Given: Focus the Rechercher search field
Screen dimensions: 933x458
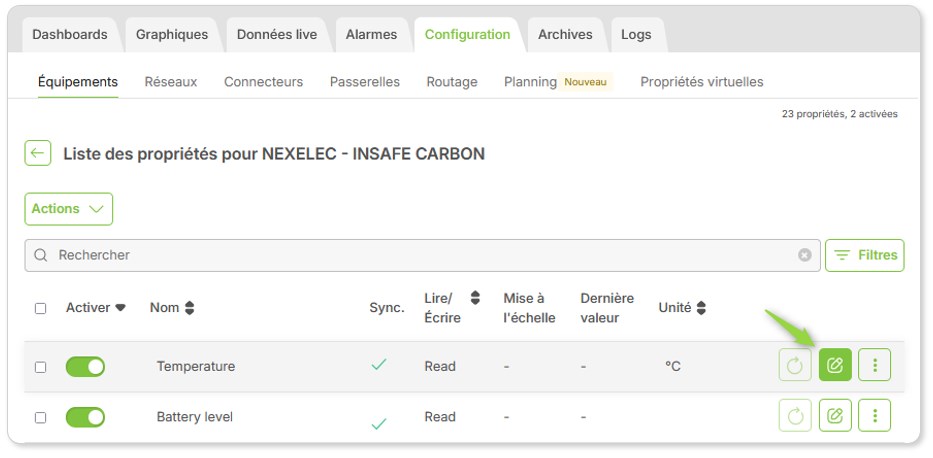Looking at the screenshot, I should pyautogui.click(x=422, y=255).
